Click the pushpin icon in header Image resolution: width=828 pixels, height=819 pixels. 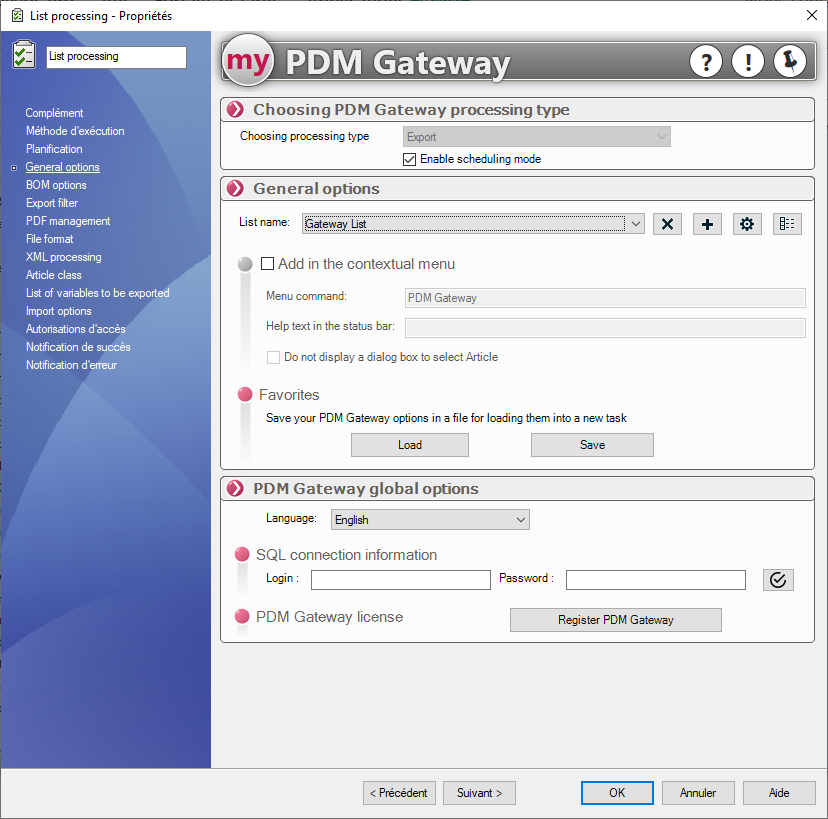790,62
